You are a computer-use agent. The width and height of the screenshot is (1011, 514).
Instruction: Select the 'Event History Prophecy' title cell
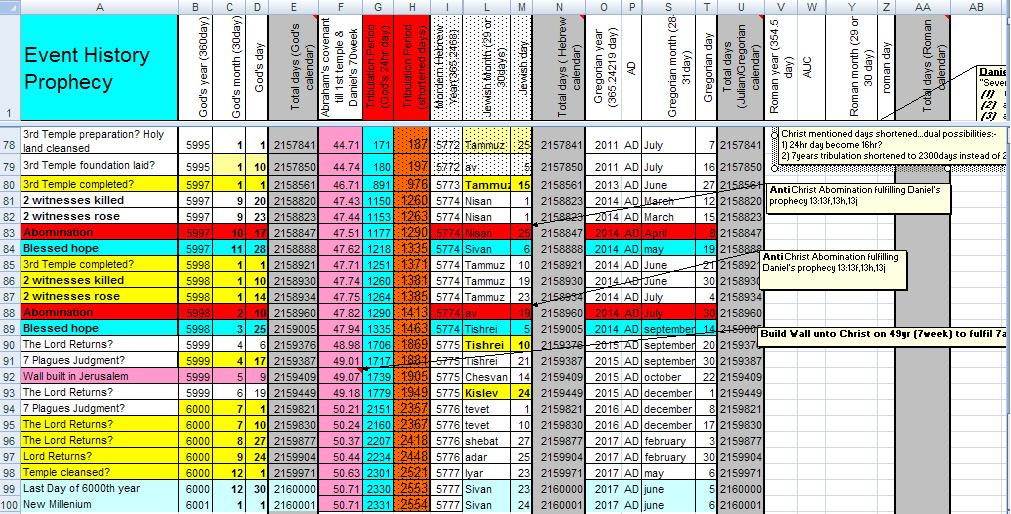tap(99, 68)
